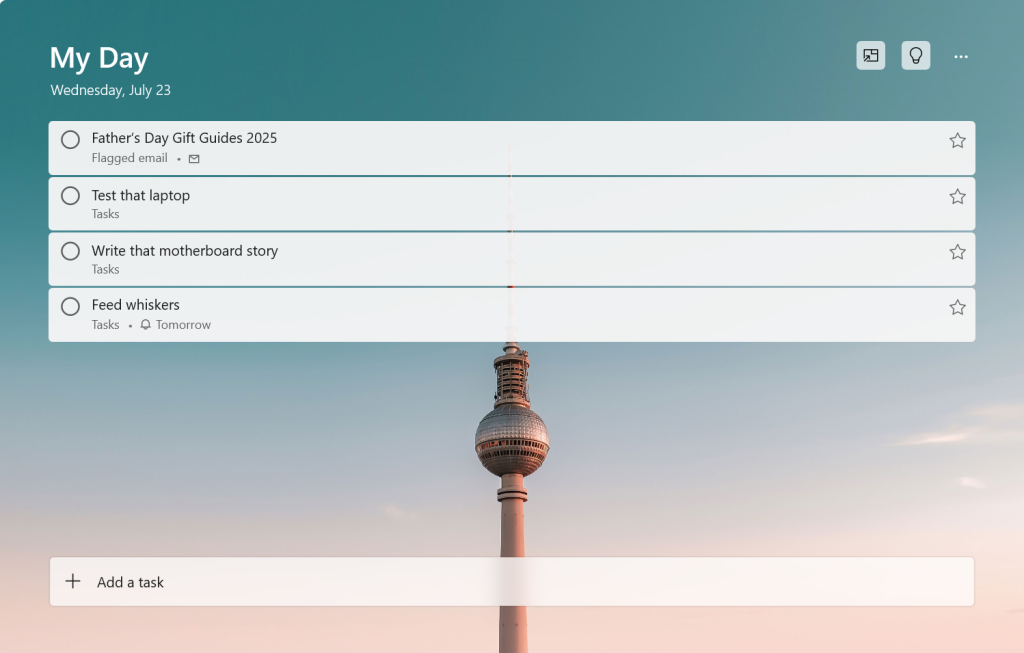Image resolution: width=1024 pixels, height=653 pixels.
Task: Click the bell reminder icon on Feed whiskers
Action: [x=146, y=325]
